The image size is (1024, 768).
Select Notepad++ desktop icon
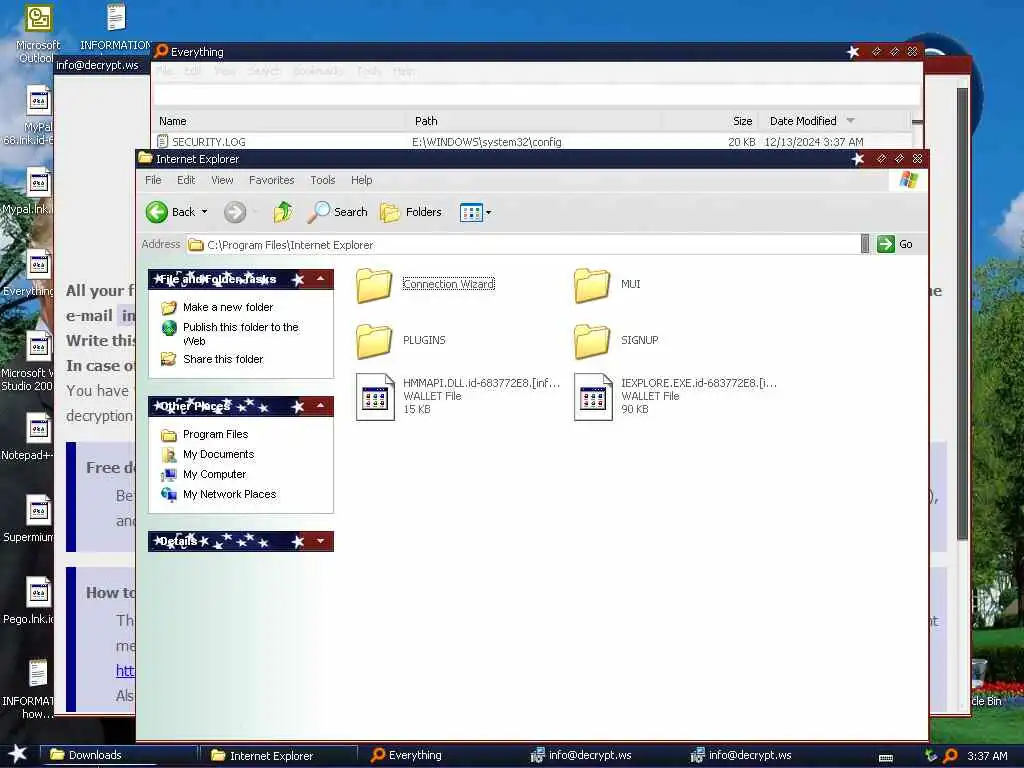click(27, 438)
